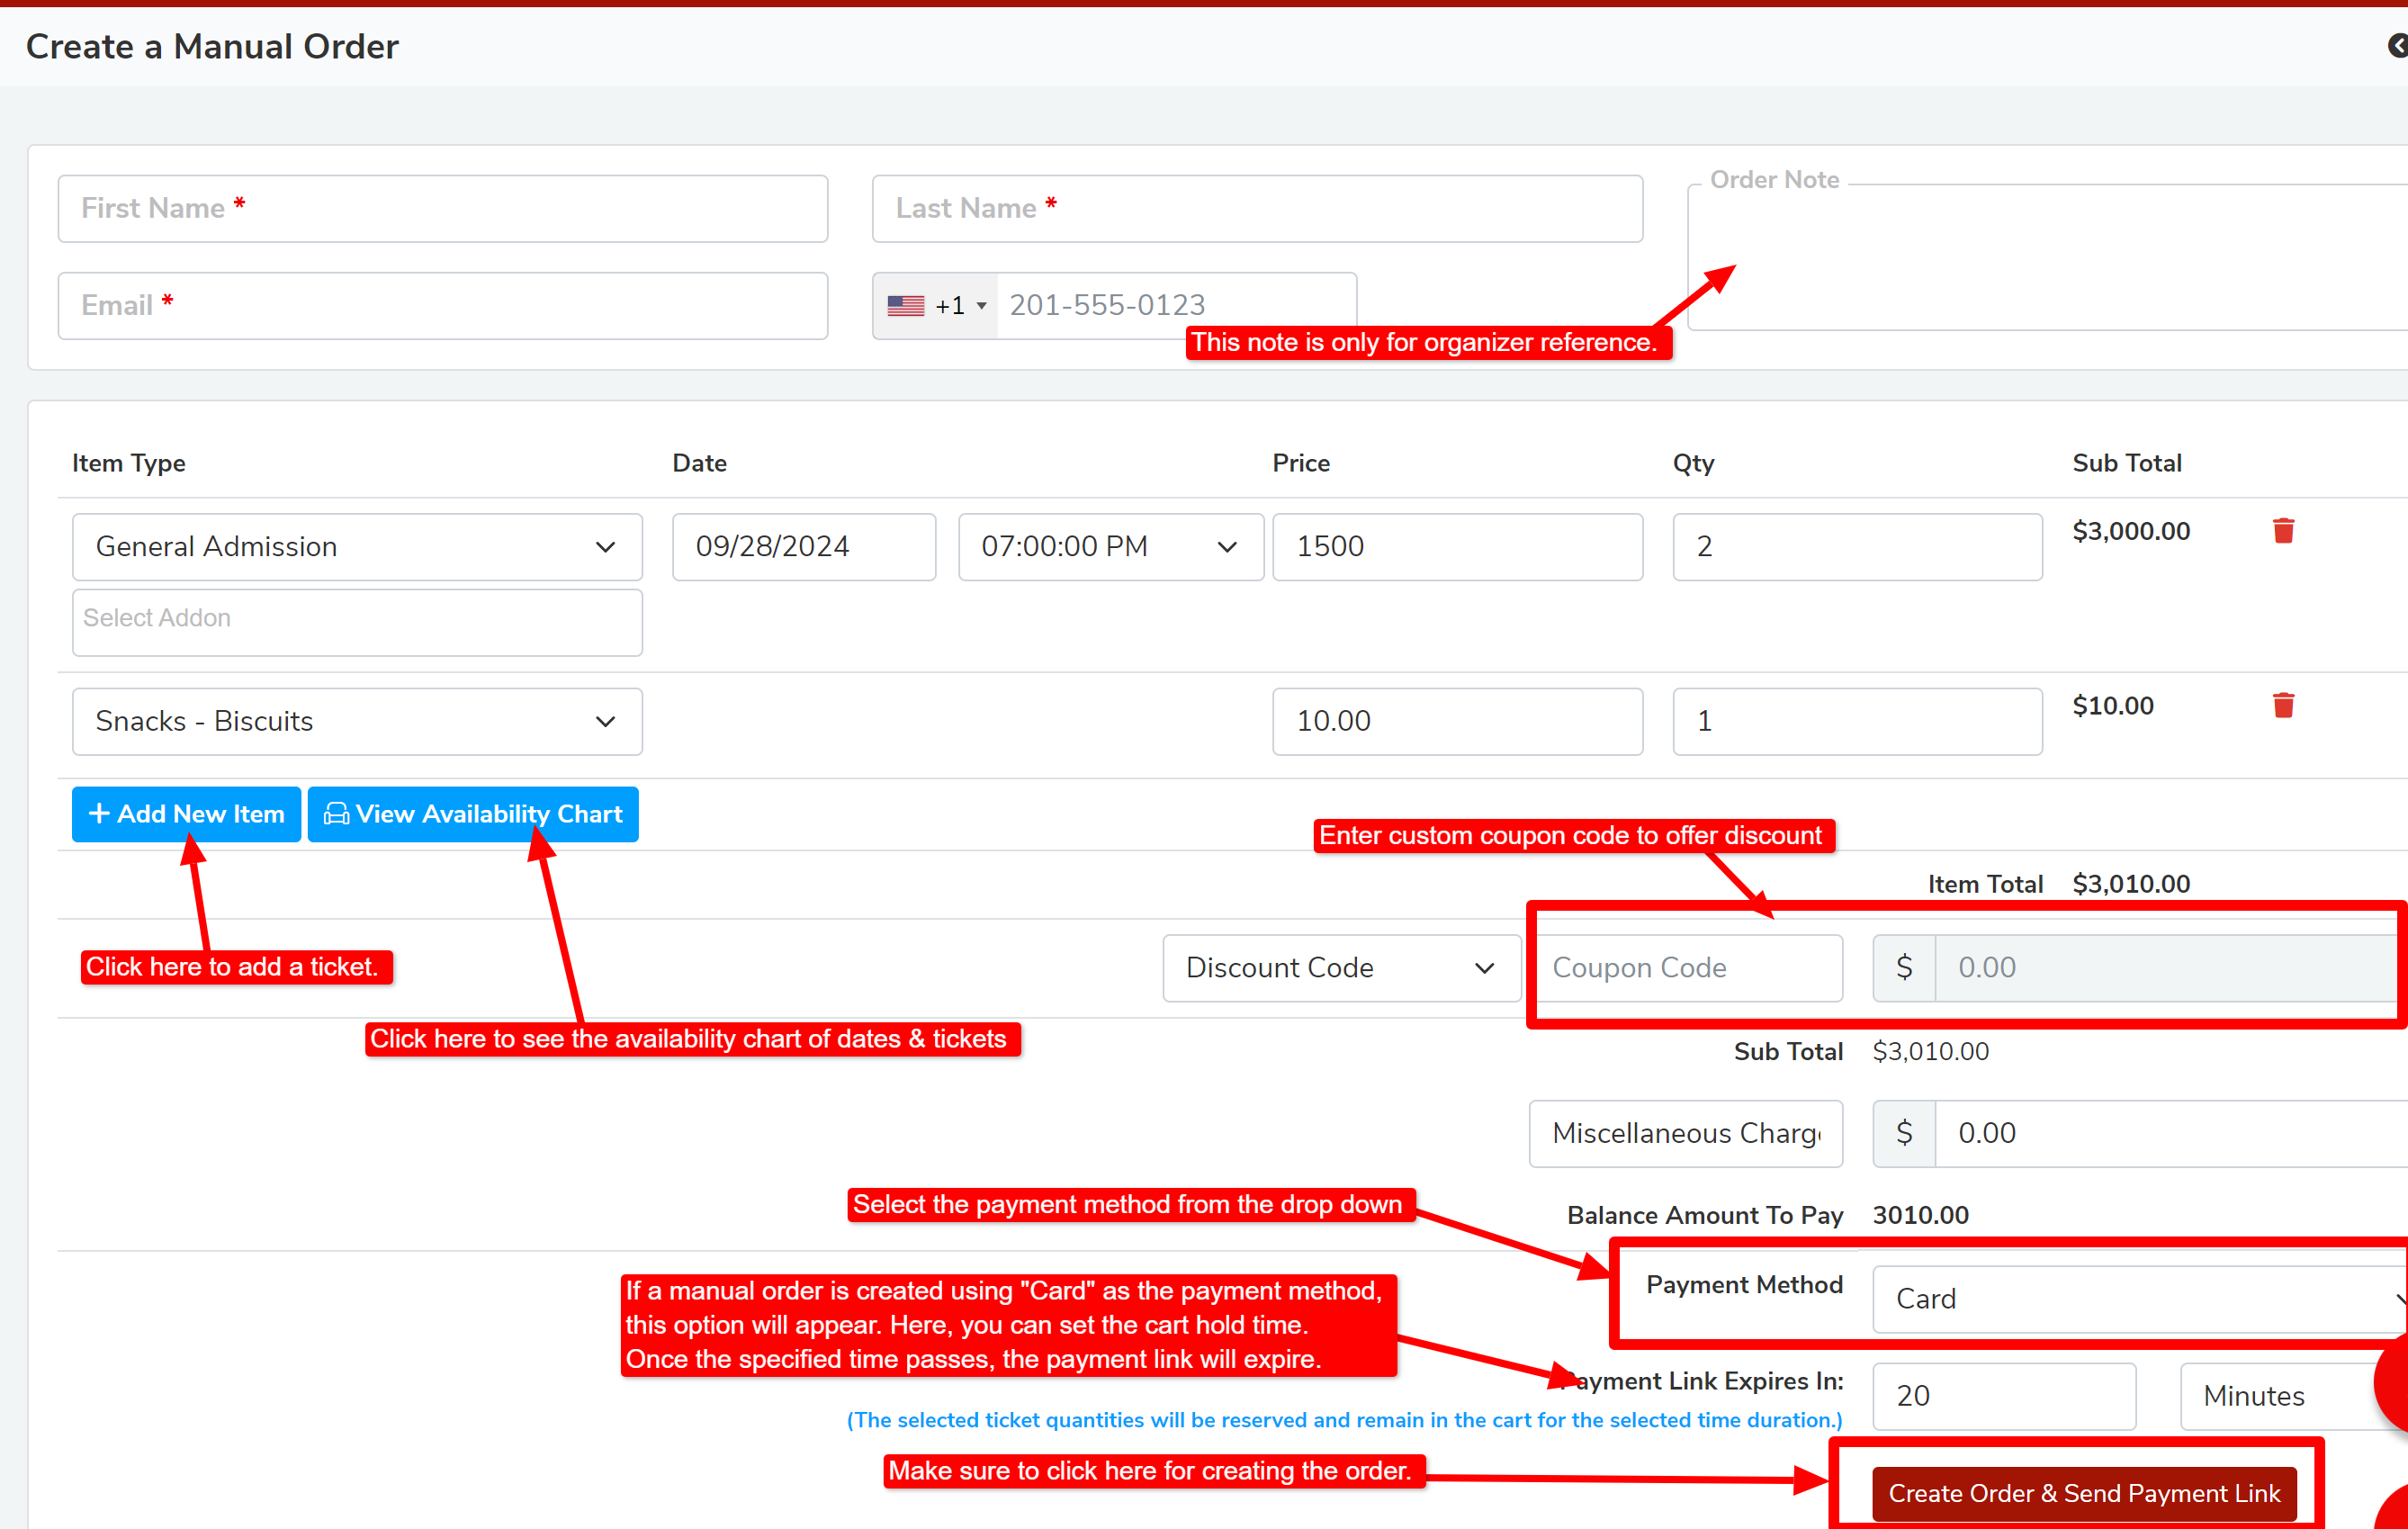2408x1529 pixels.
Task: Click the Select Addon field
Action: tap(357, 621)
